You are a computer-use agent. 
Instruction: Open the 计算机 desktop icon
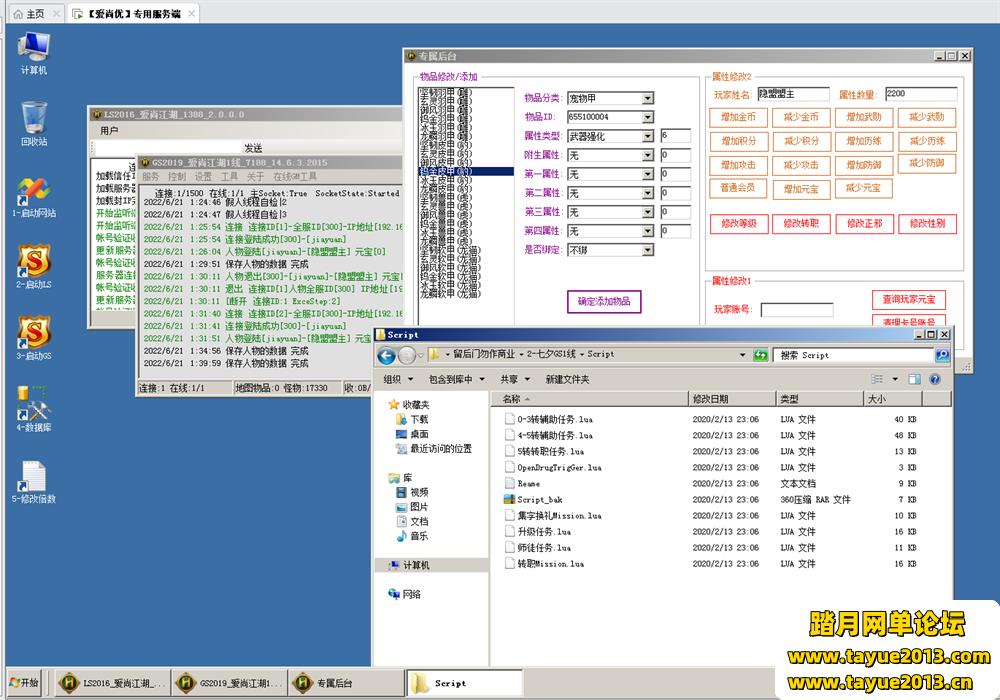pyautogui.click(x=33, y=52)
